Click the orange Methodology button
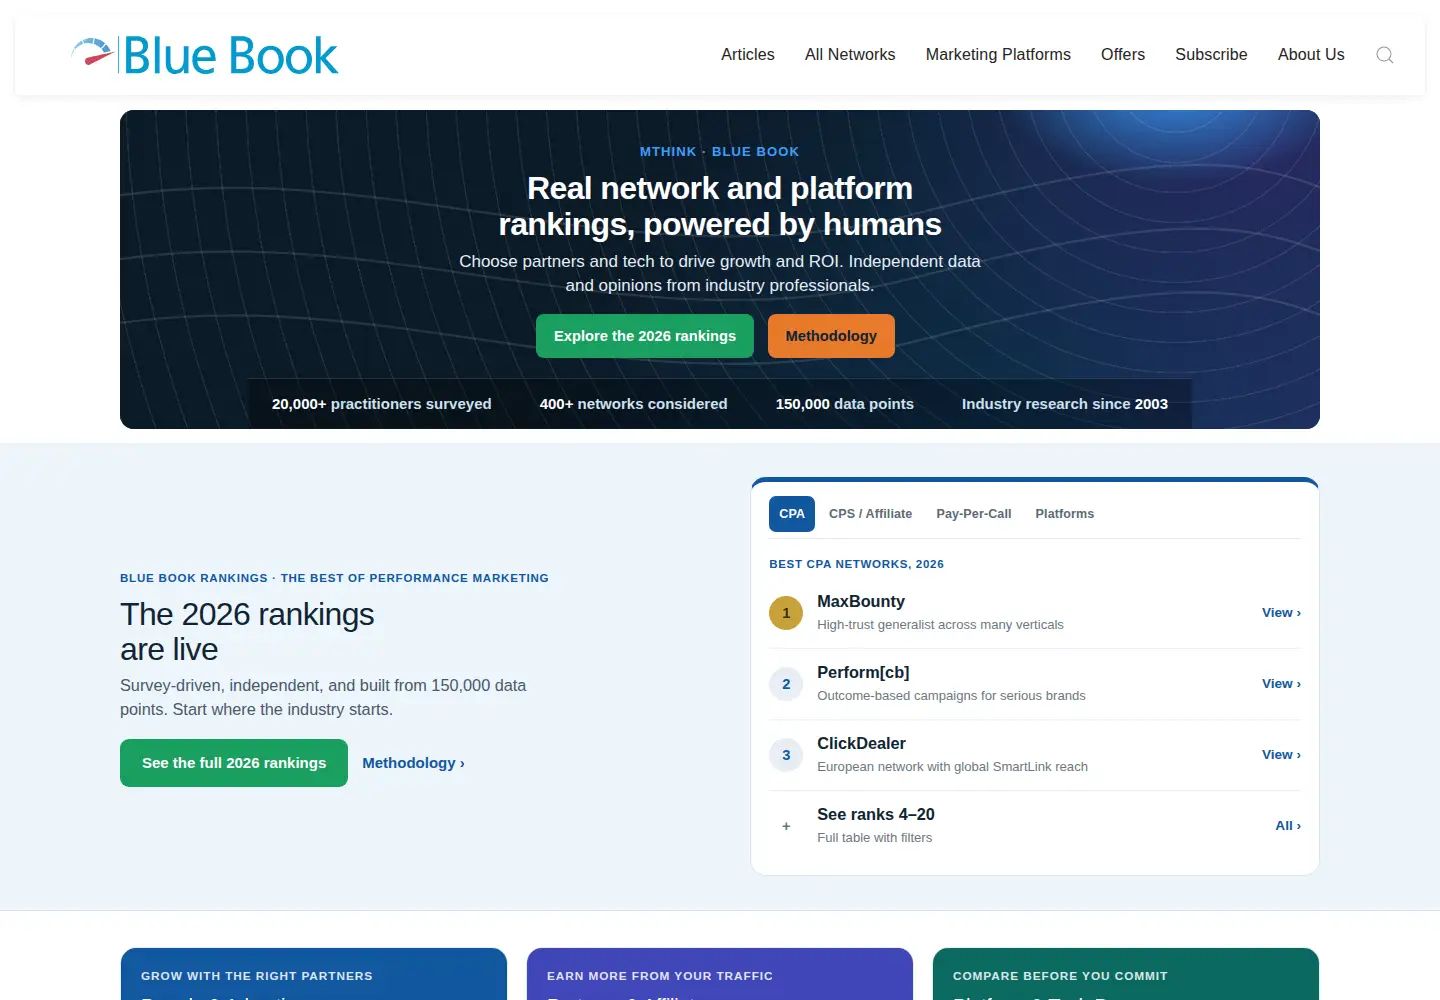This screenshot has height=1000, width=1440. (x=831, y=336)
